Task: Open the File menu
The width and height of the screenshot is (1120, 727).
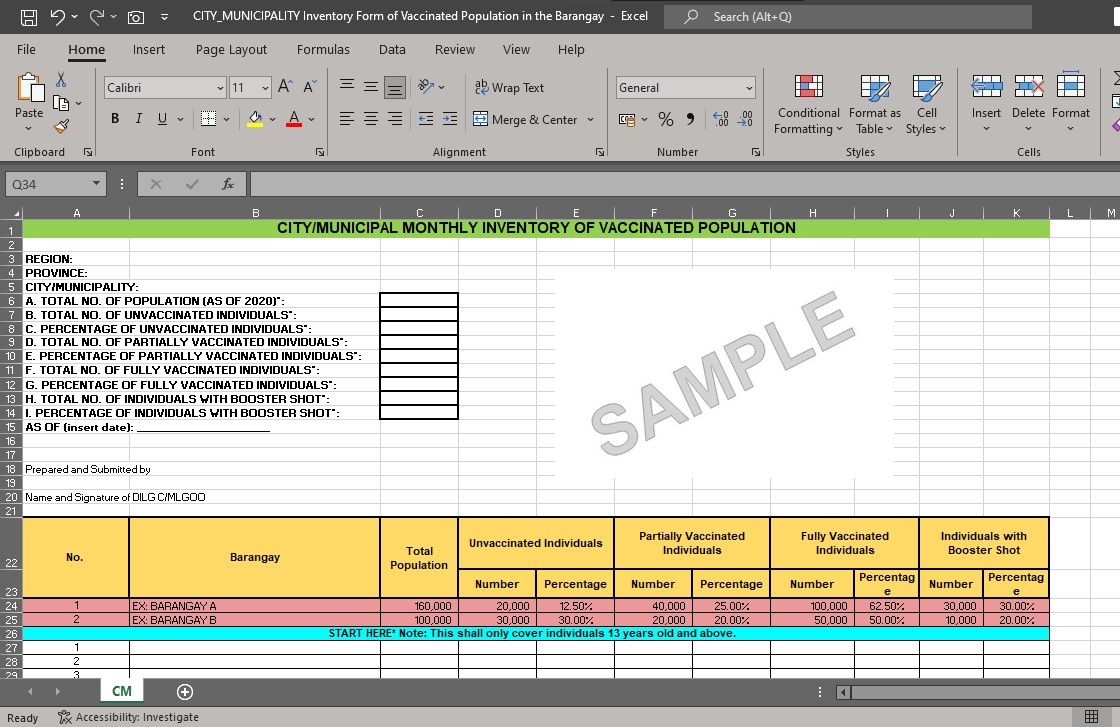Action: coord(26,49)
